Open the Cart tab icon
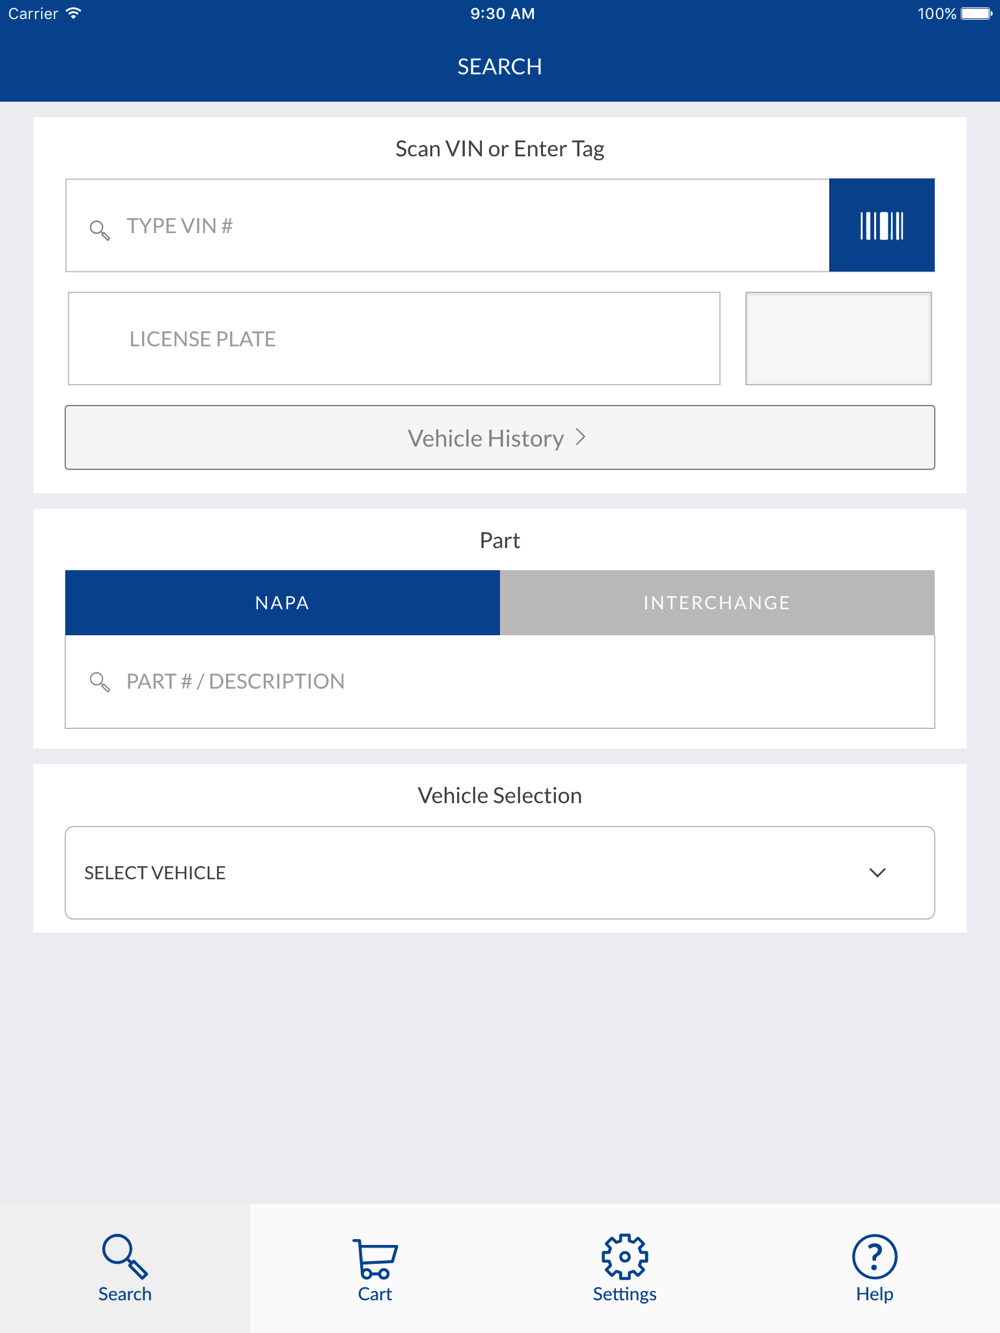Image resolution: width=1000 pixels, height=1333 pixels. (x=375, y=1258)
